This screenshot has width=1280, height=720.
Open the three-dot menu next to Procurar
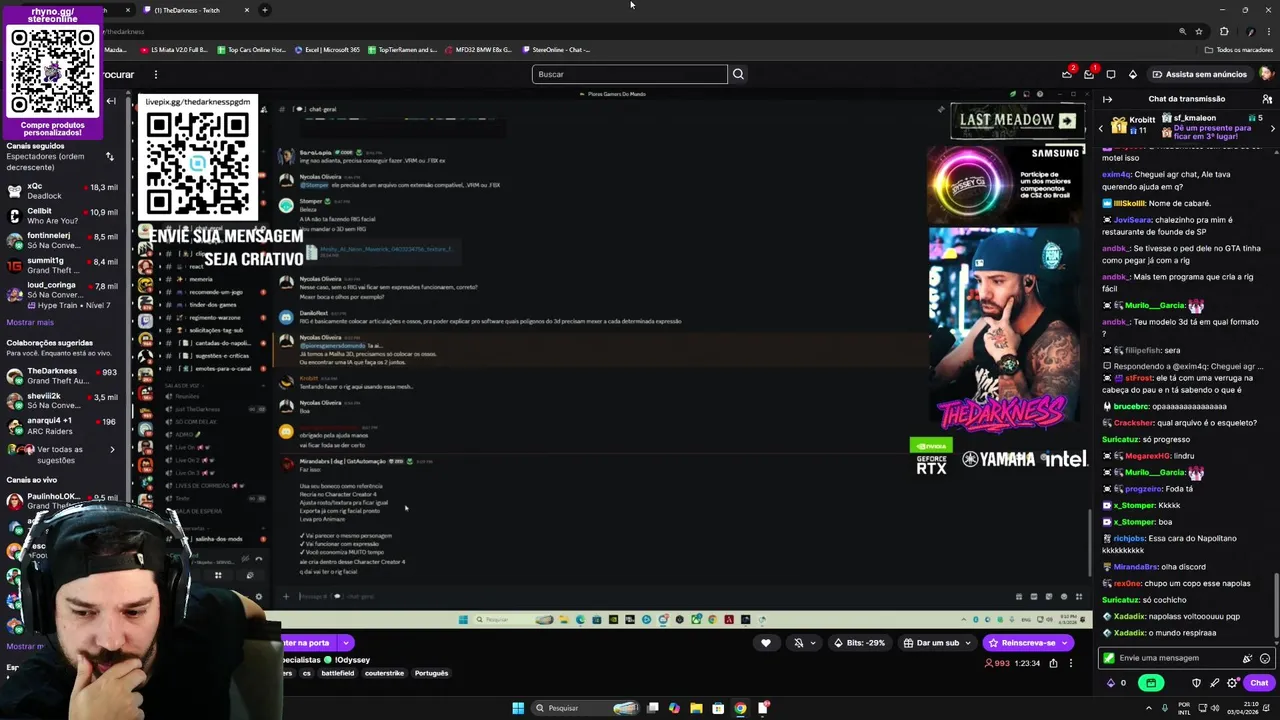coord(155,74)
